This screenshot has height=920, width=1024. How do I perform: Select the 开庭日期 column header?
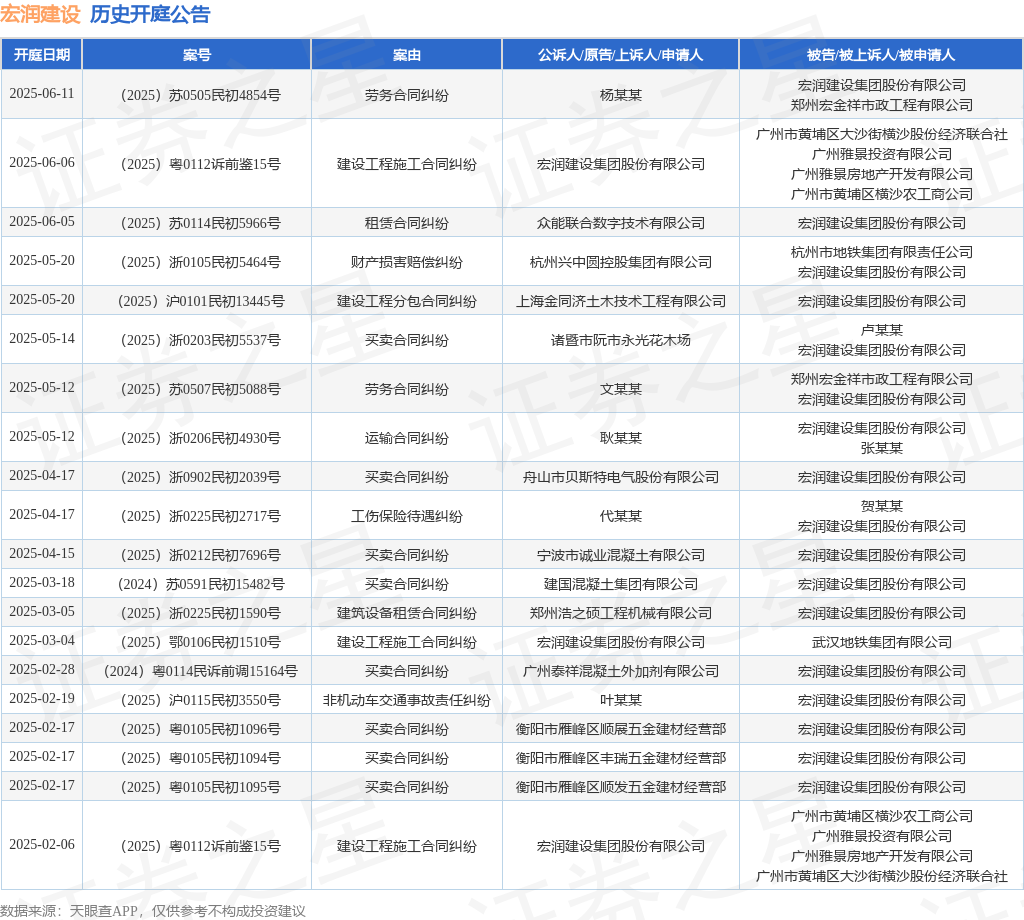pyautogui.click(x=42, y=55)
